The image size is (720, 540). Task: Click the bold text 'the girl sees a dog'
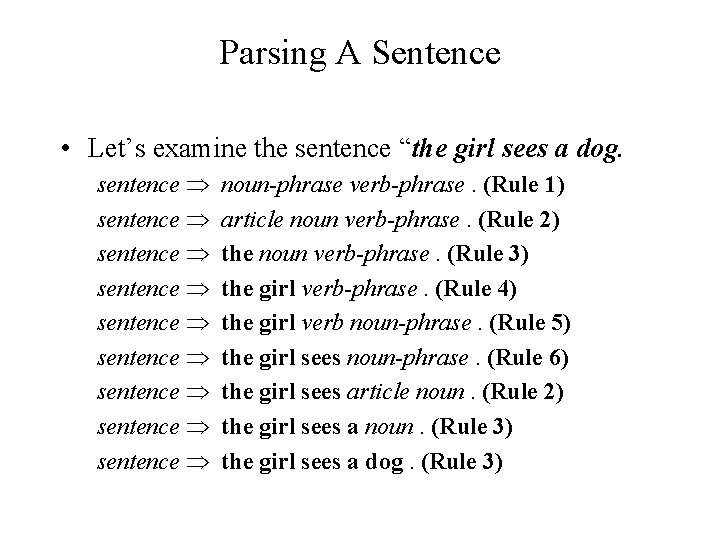(313, 462)
